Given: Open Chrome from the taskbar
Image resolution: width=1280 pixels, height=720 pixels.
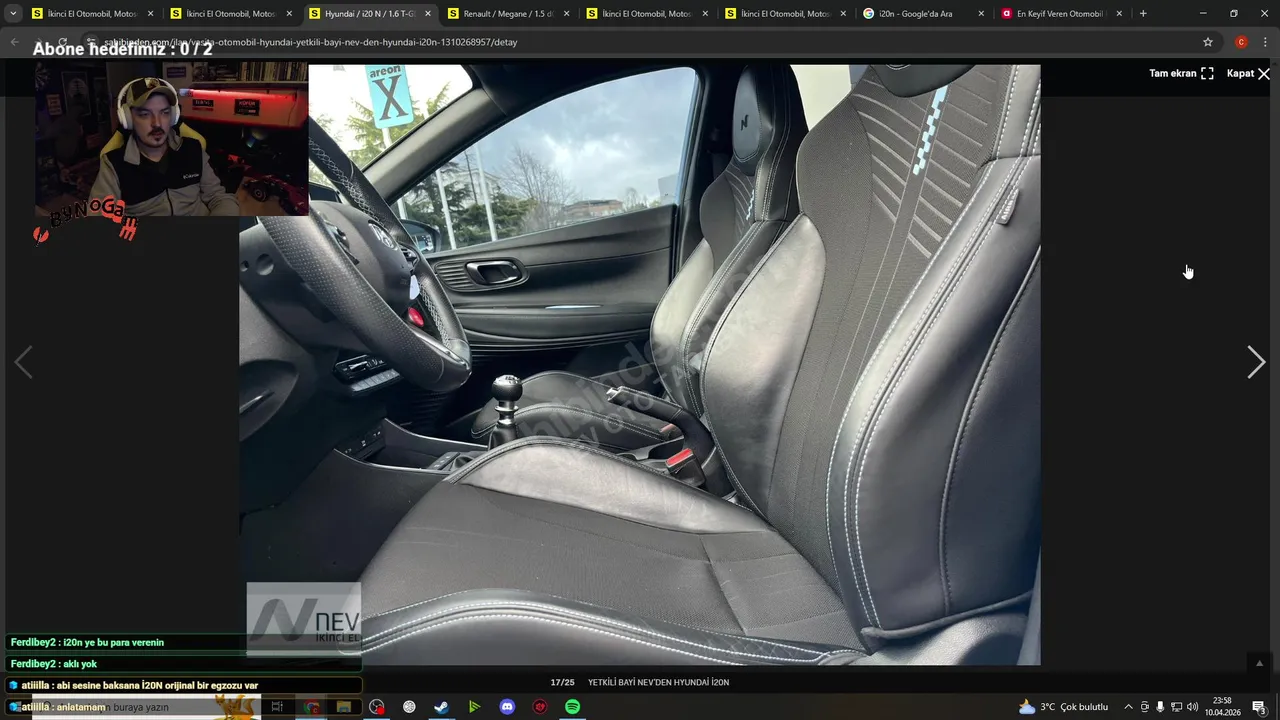Looking at the screenshot, I should pyautogui.click(x=311, y=707).
